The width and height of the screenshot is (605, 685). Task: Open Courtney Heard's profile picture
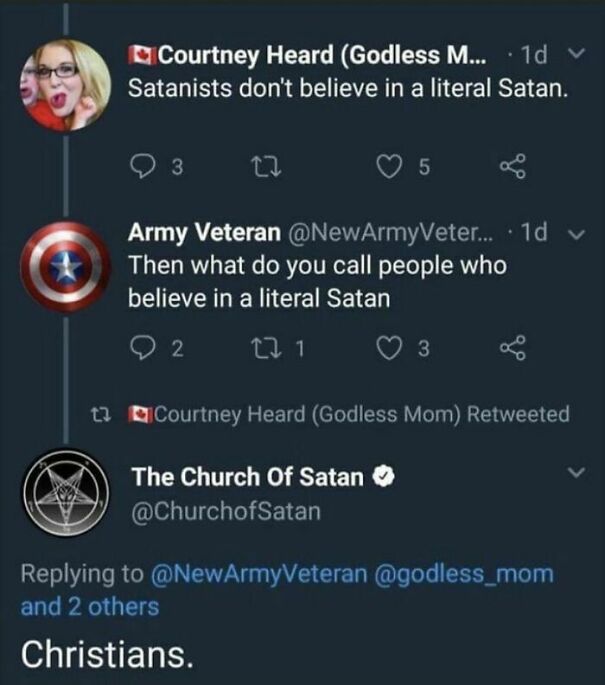point(66,83)
